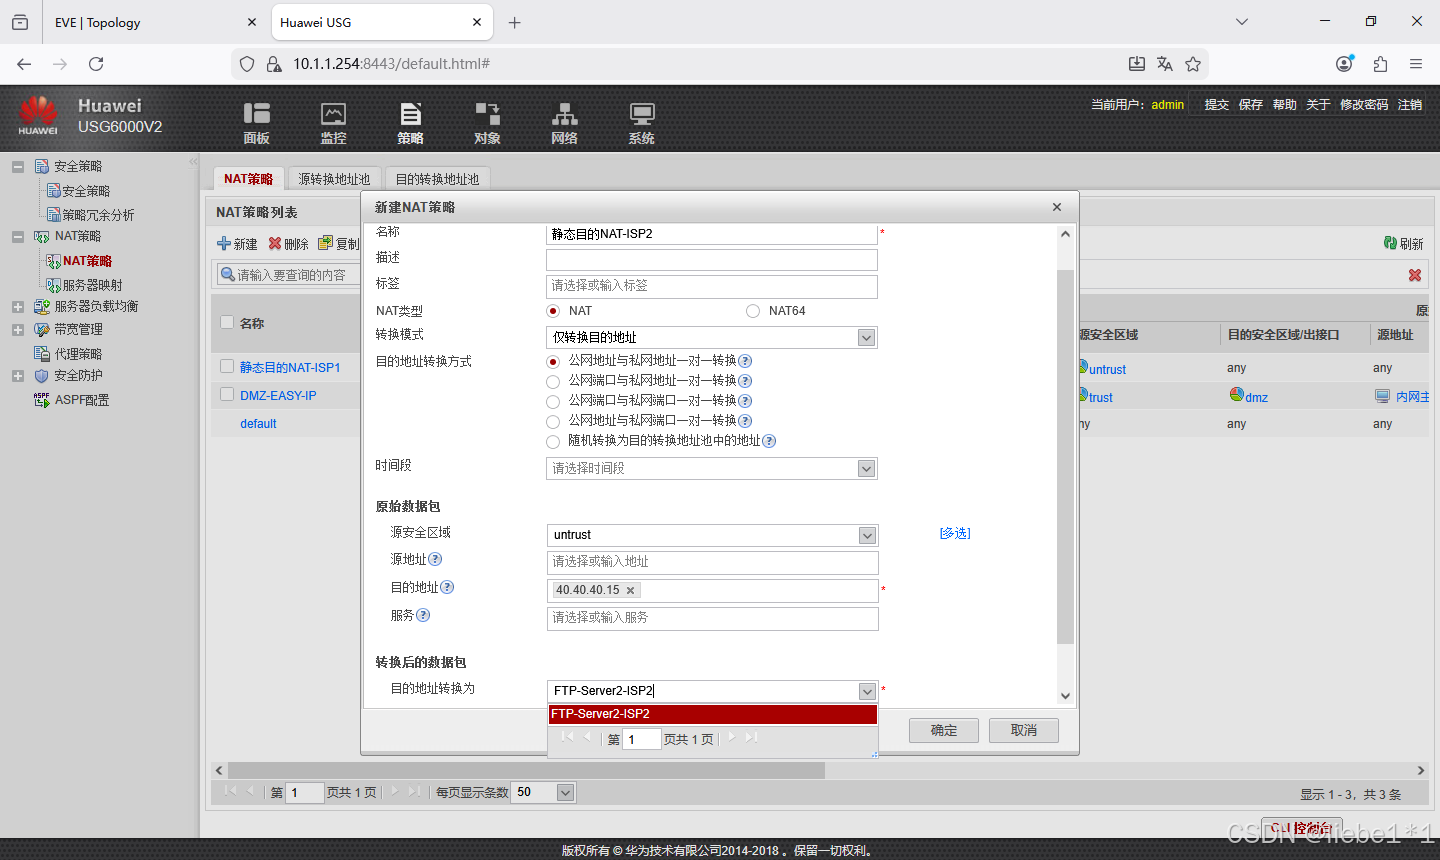Open the 系统 system icon
The width and height of the screenshot is (1440, 860).
[x=642, y=114]
